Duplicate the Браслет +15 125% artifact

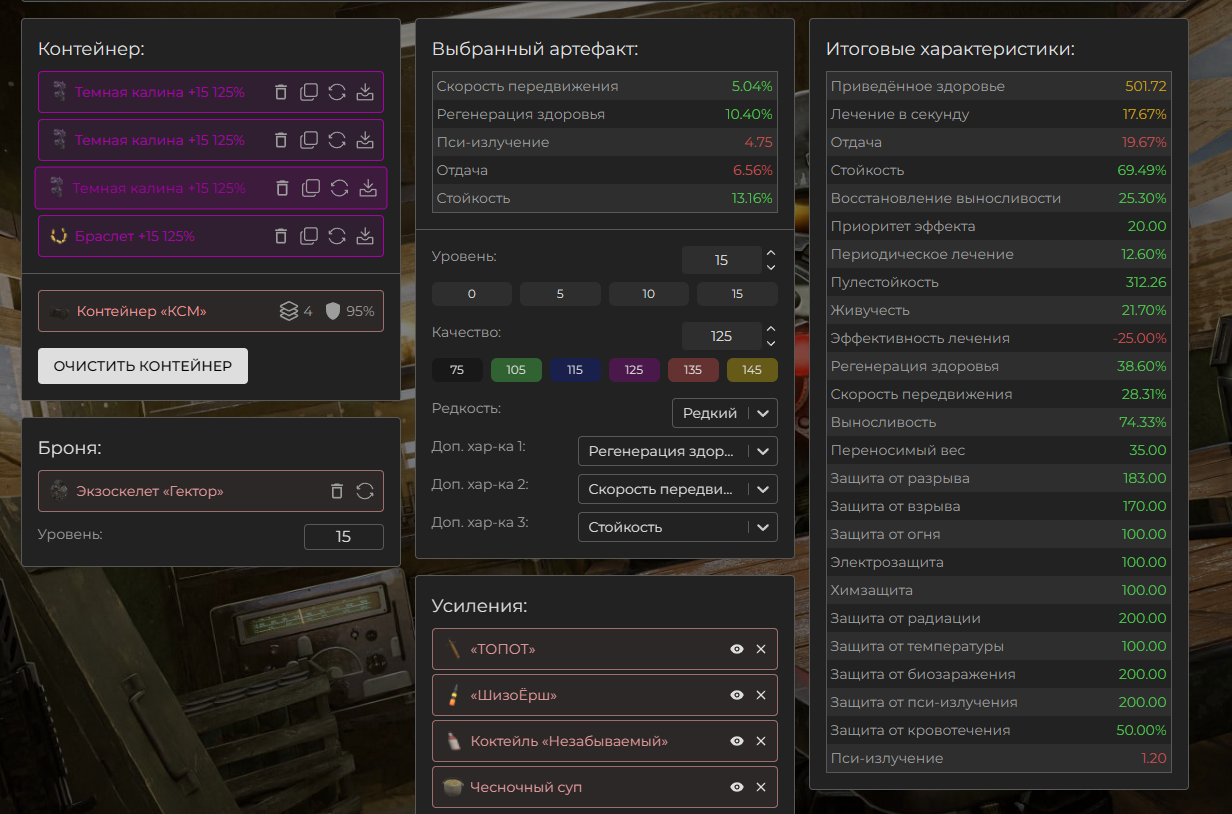coord(309,236)
